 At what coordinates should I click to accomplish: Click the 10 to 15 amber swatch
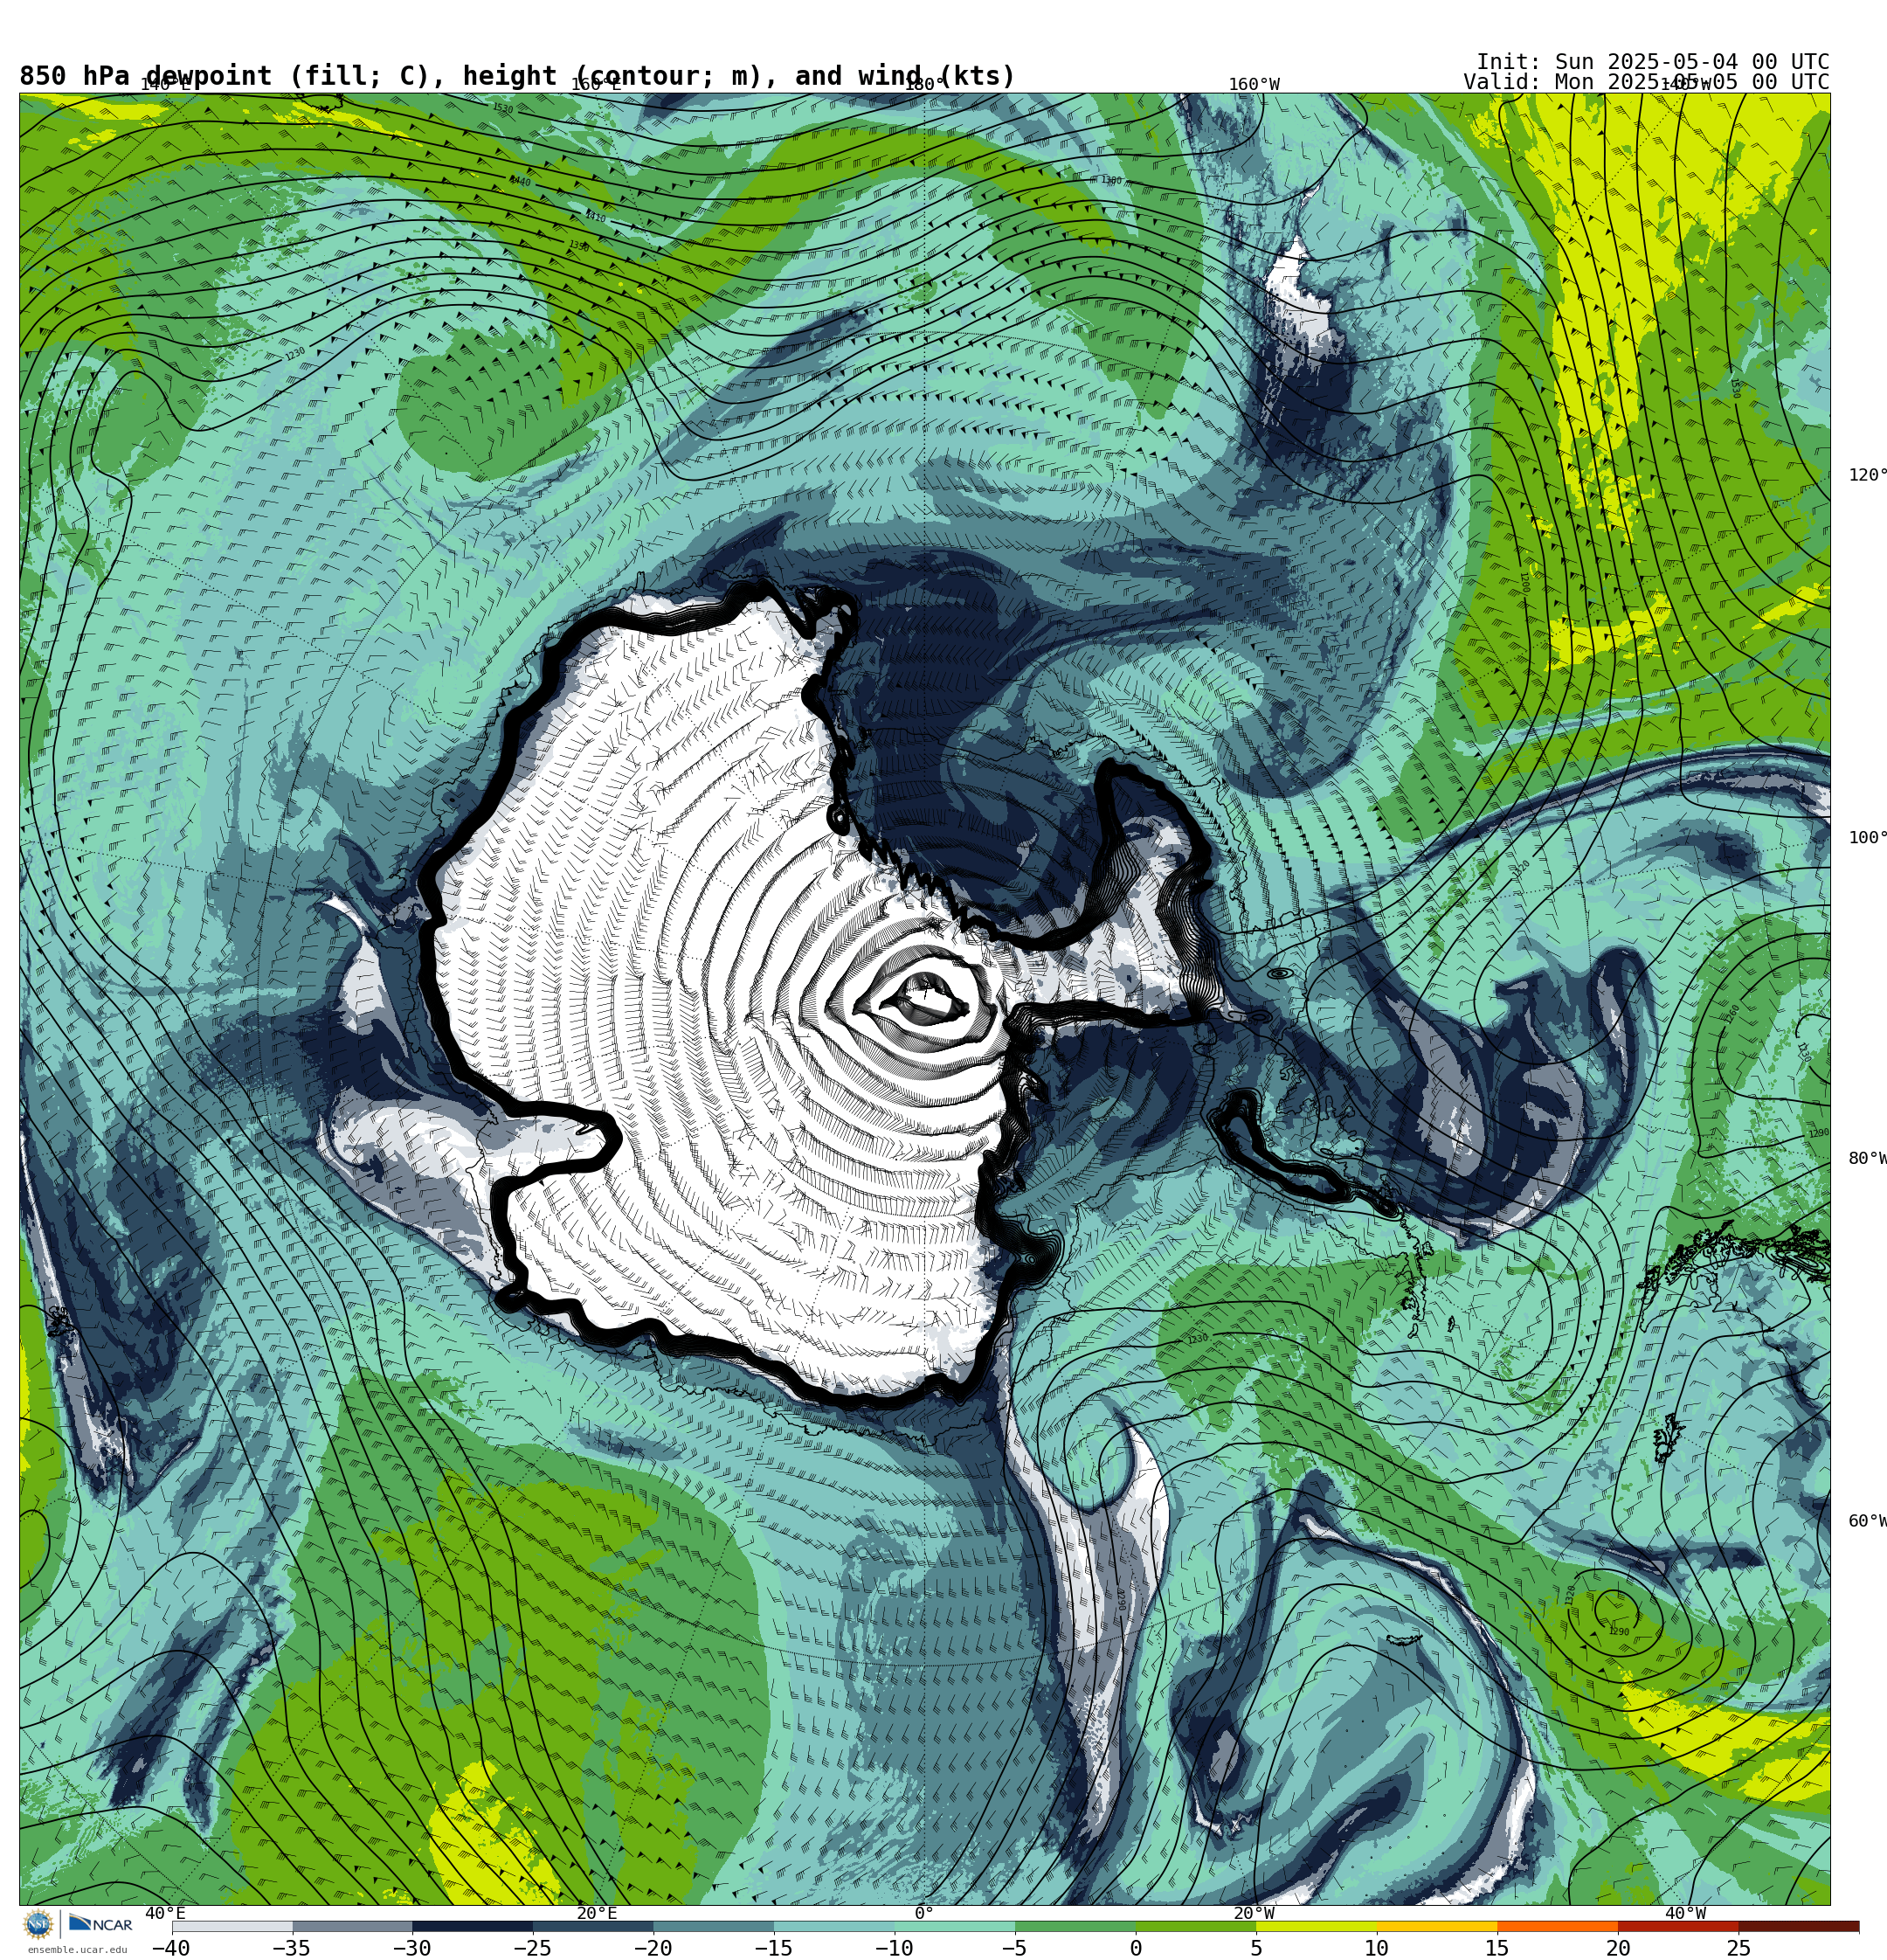[x=1437, y=1926]
